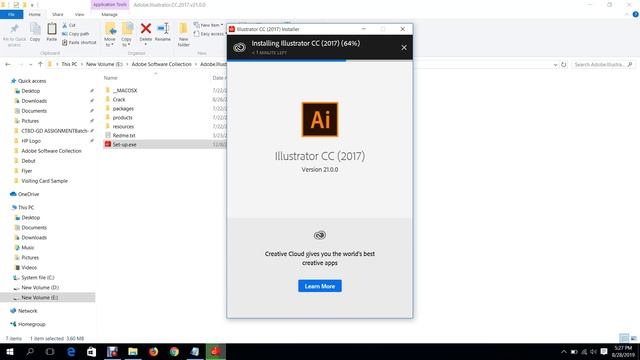
Task: Select Homegroup in navigation pane
Action: [x=31, y=324]
